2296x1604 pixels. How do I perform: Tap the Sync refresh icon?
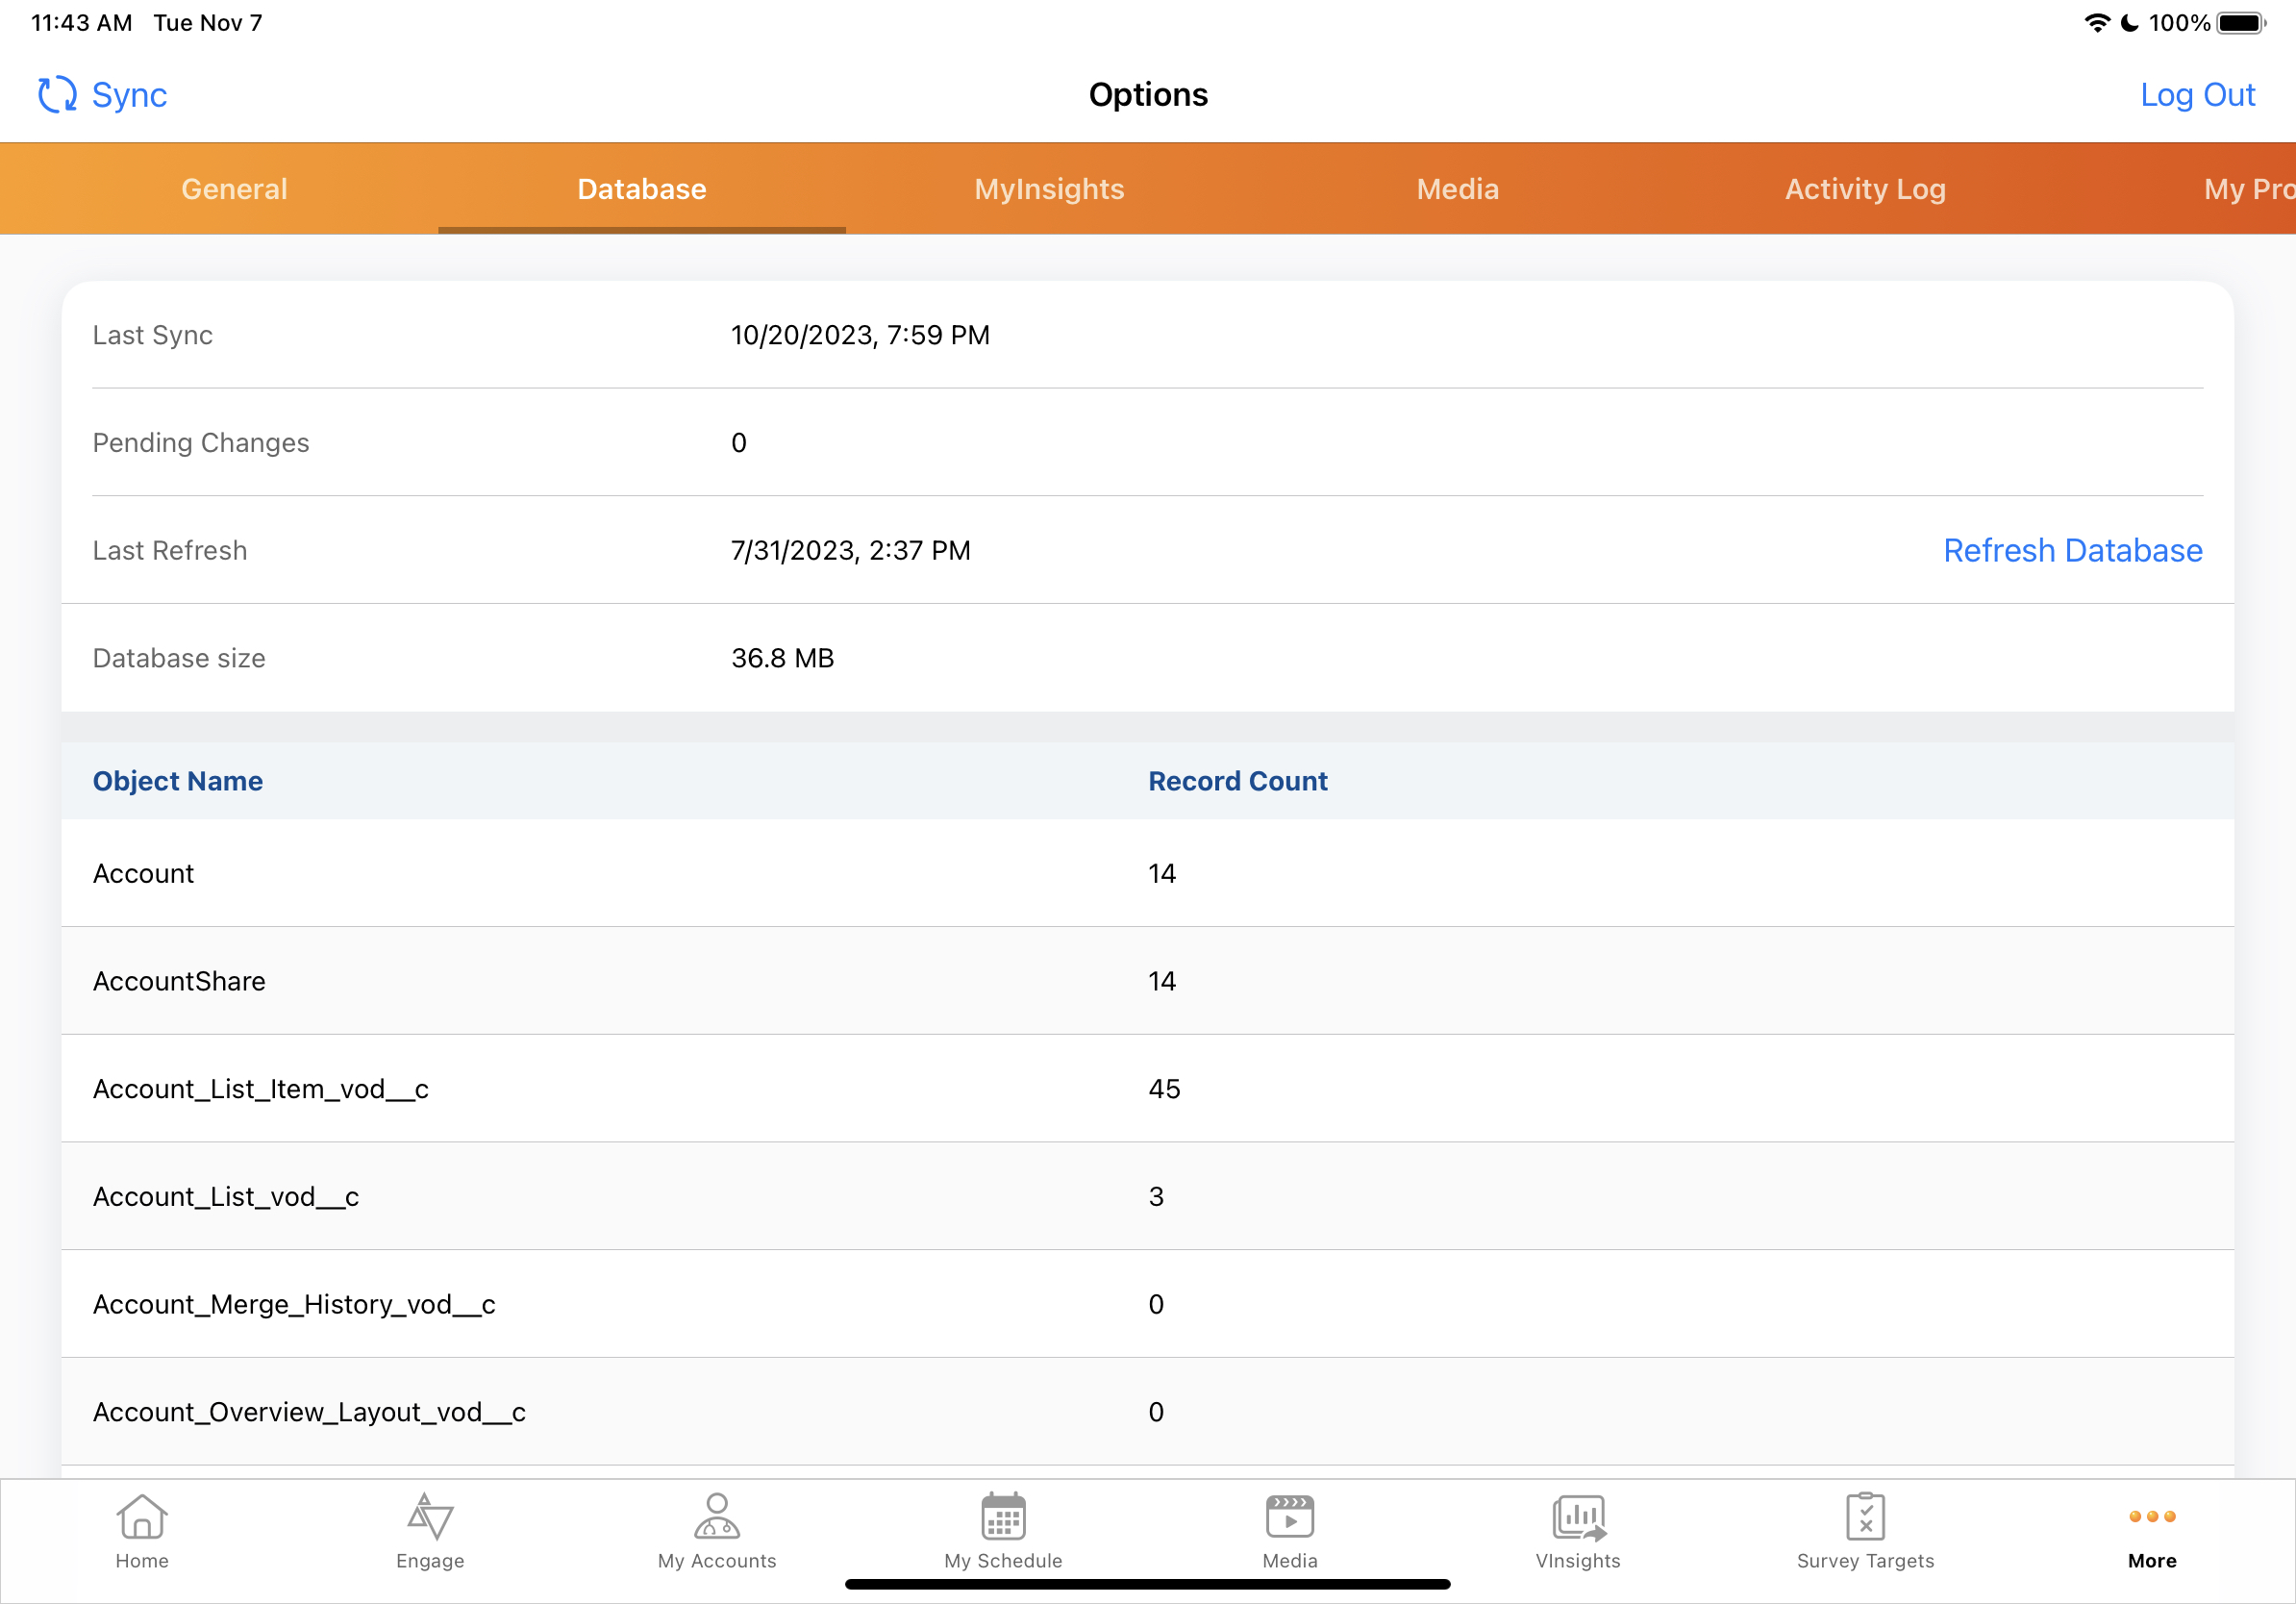coord(57,95)
